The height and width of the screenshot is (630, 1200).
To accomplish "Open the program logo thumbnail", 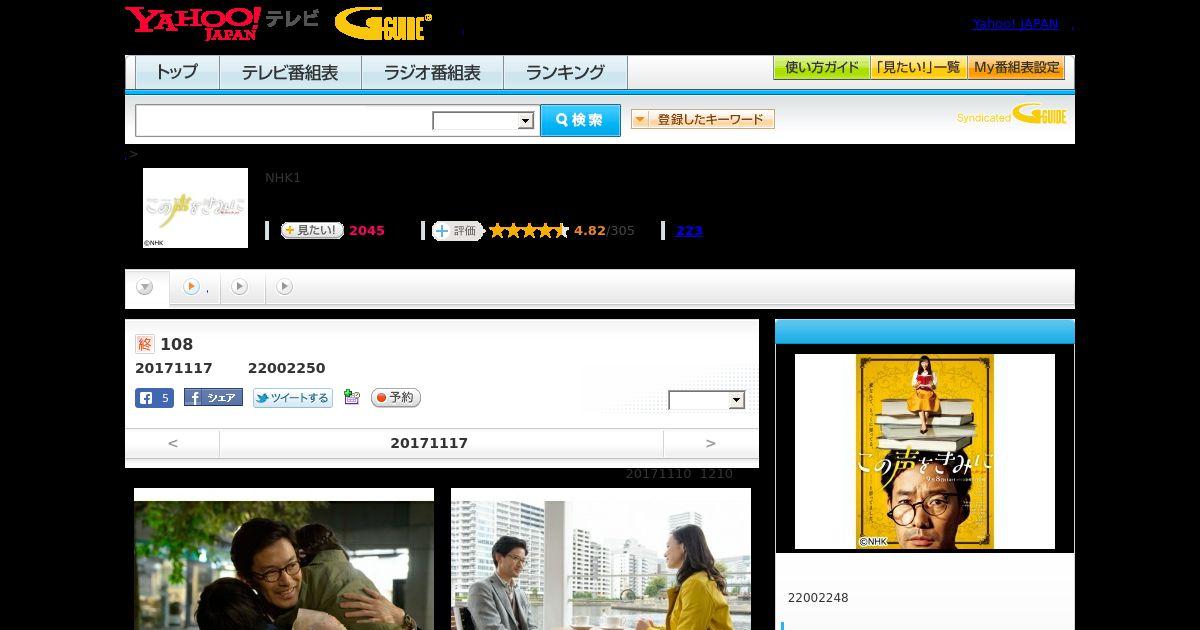I will click(195, 208).
